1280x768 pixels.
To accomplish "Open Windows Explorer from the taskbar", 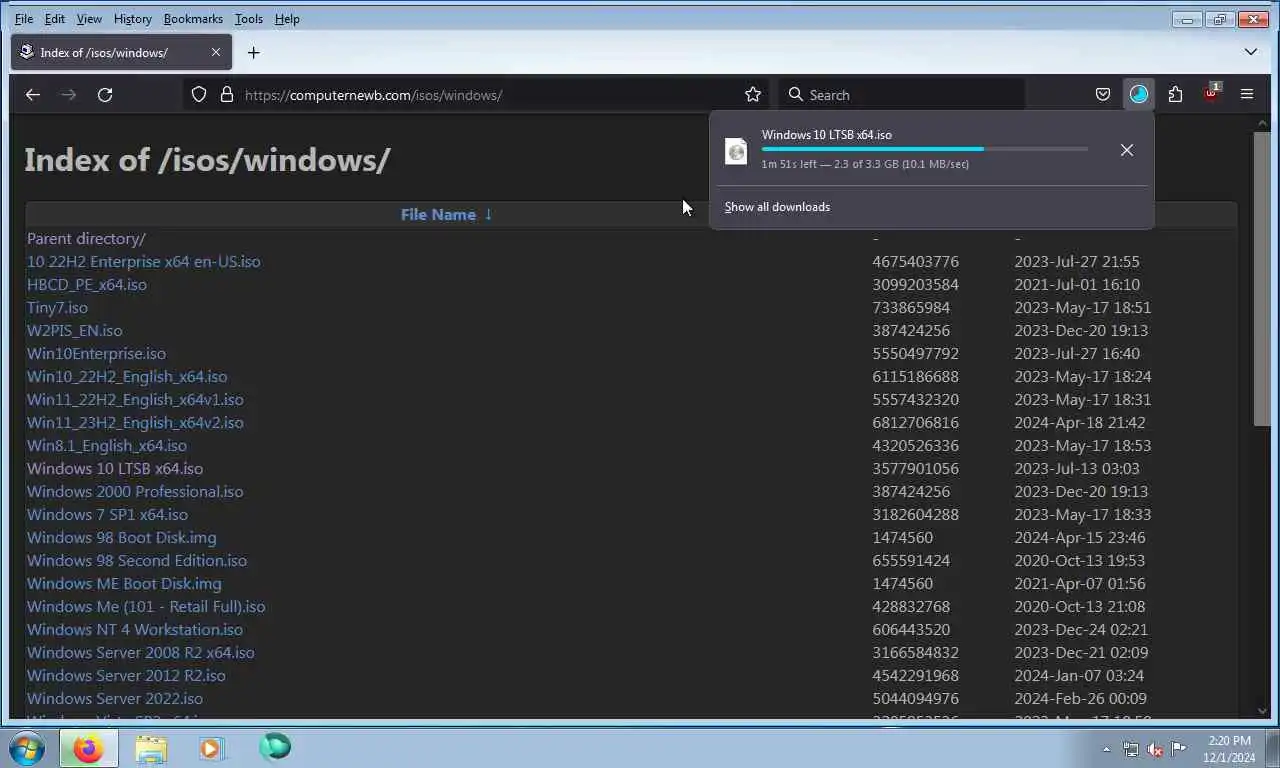I will (151, 748).
